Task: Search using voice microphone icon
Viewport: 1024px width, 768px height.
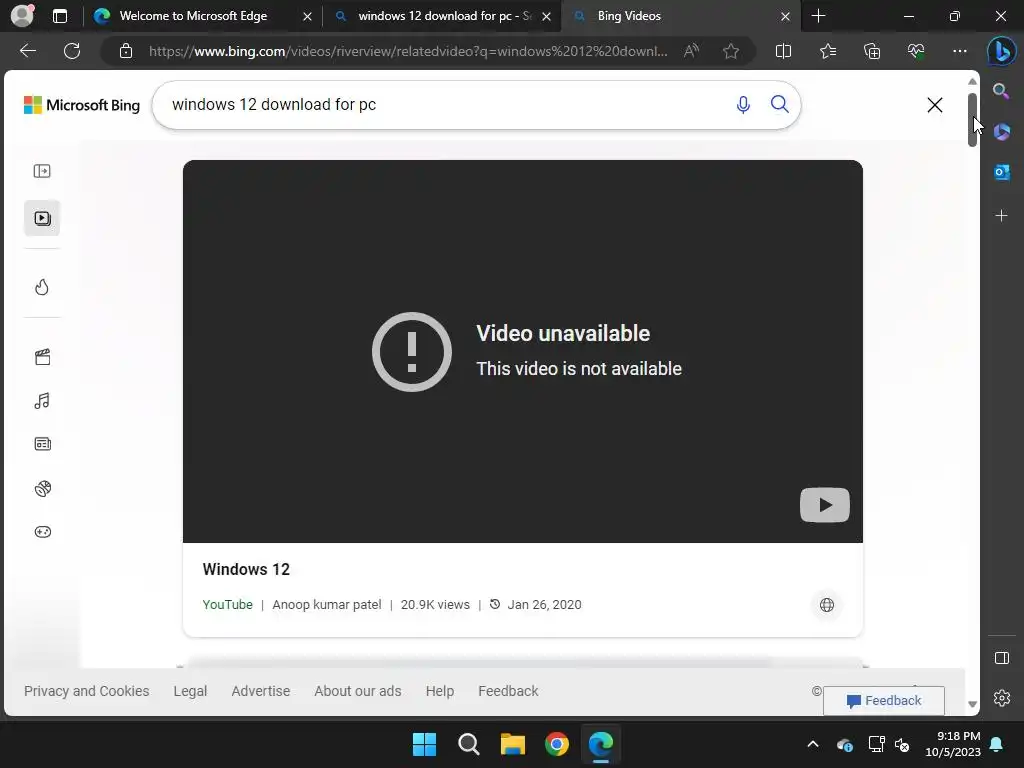Action: point(743,104)
